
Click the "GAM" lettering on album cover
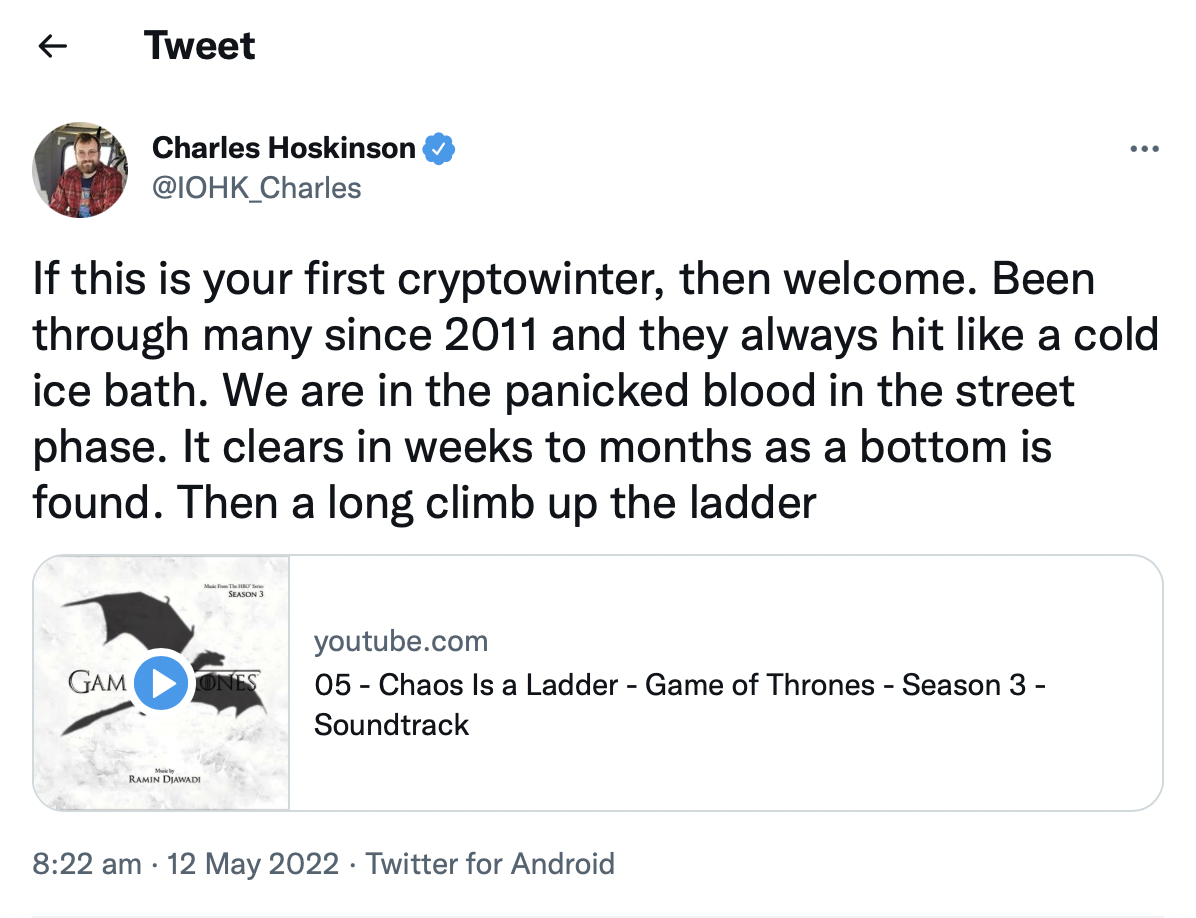(x=97, y=684)
